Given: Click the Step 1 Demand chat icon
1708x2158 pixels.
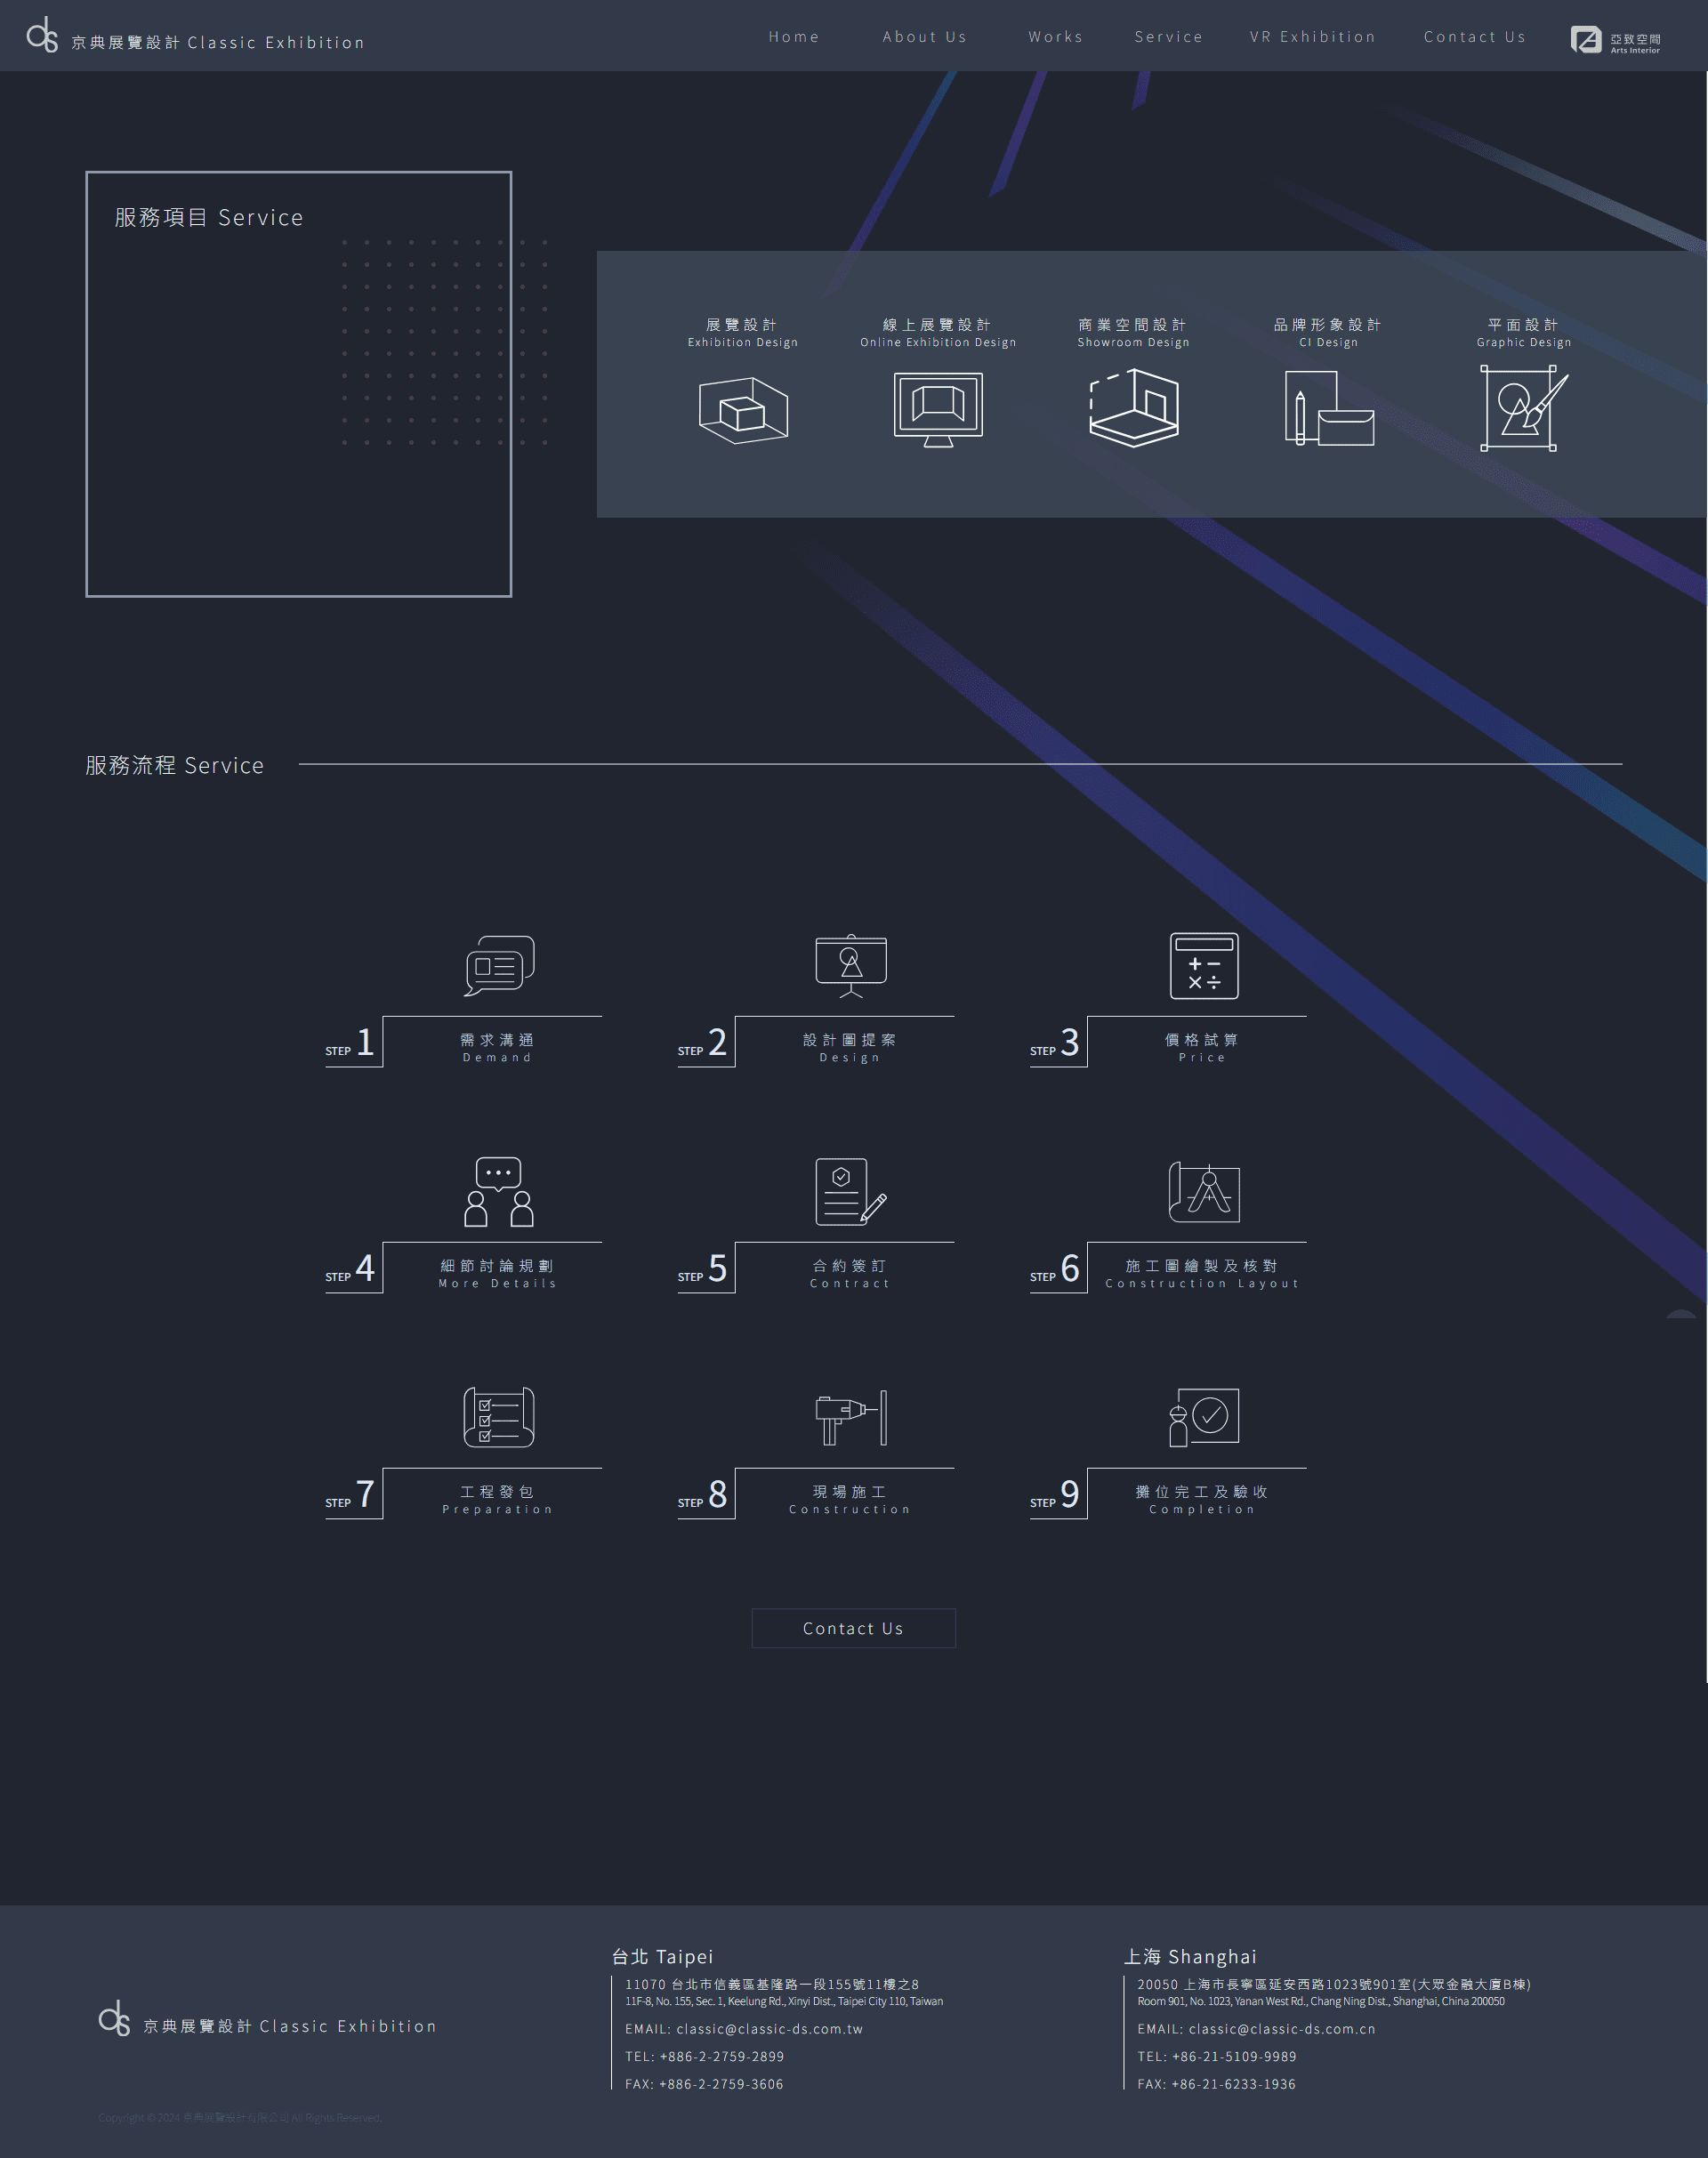Looking at the screenshot, I should [x=499, y=966].
